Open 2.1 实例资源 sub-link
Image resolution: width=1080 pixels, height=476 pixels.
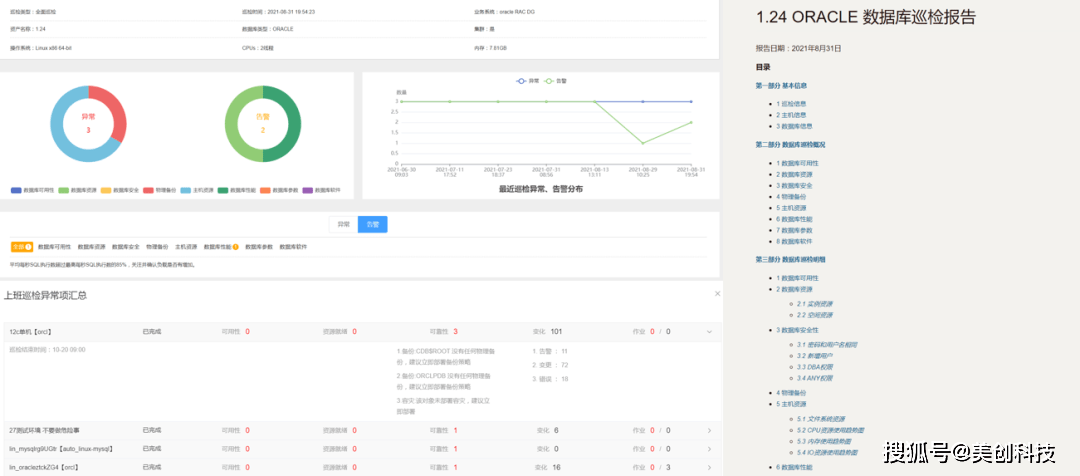click(815, 304)
